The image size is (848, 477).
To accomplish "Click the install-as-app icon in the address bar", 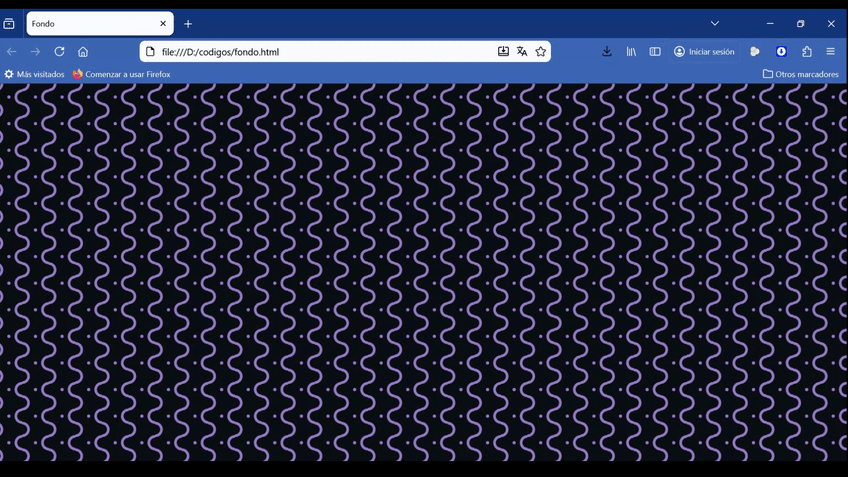I will (503, 52).
